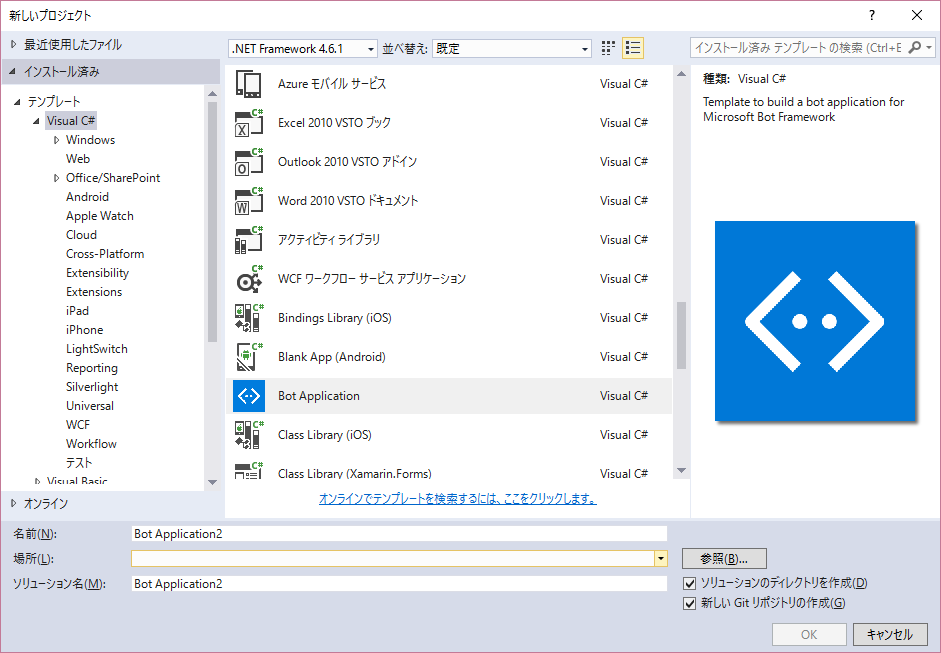Click the アクティビティ ライブラリ template icon
Image resolution: width=941 pixels, height=653 pixels.
[x=248, y=240]
